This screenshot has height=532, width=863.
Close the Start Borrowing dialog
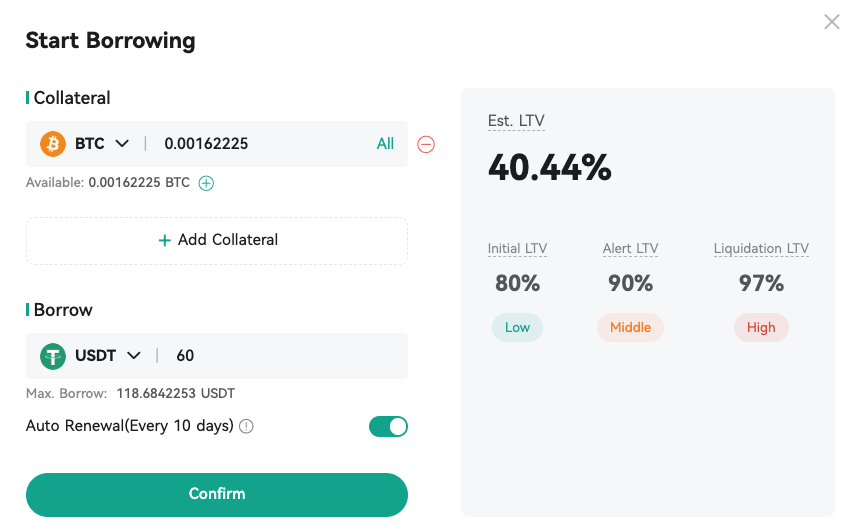click(832, 22)
